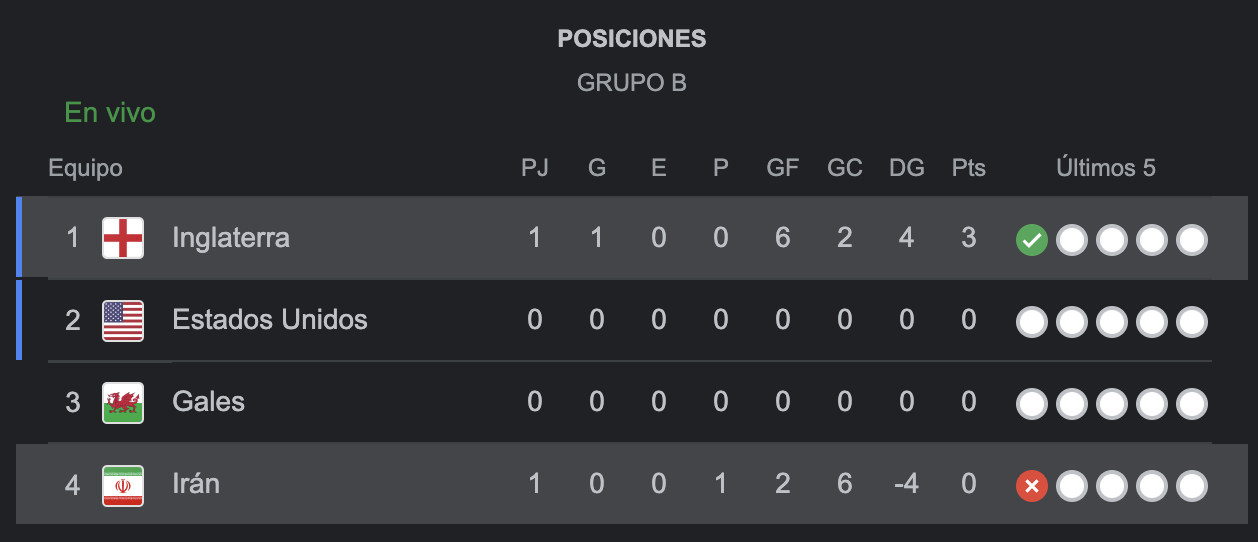Click the Pts column header
This screenshot has width=1258, height=542.
pos(968,168)
